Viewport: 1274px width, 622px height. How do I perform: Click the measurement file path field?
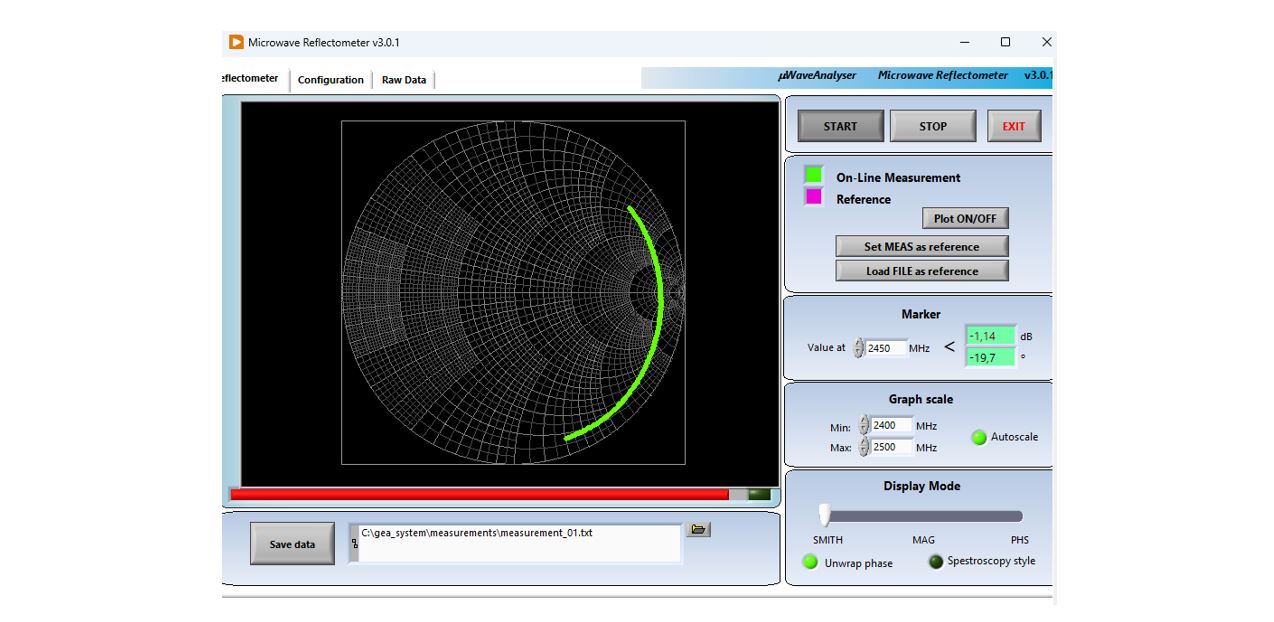[520, 542]
